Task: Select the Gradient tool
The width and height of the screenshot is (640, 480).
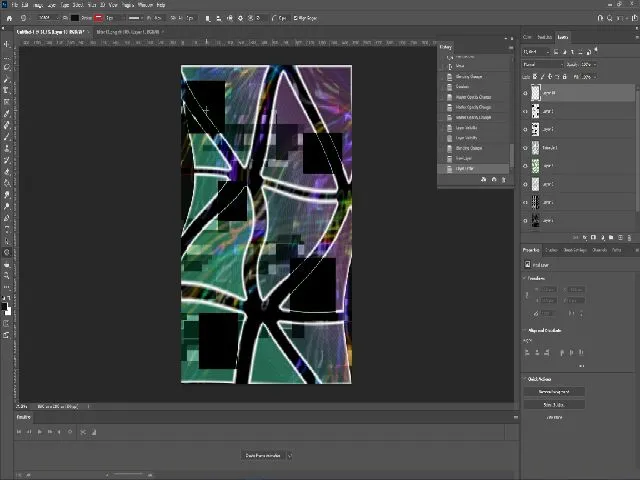Action: pos(7,183)
